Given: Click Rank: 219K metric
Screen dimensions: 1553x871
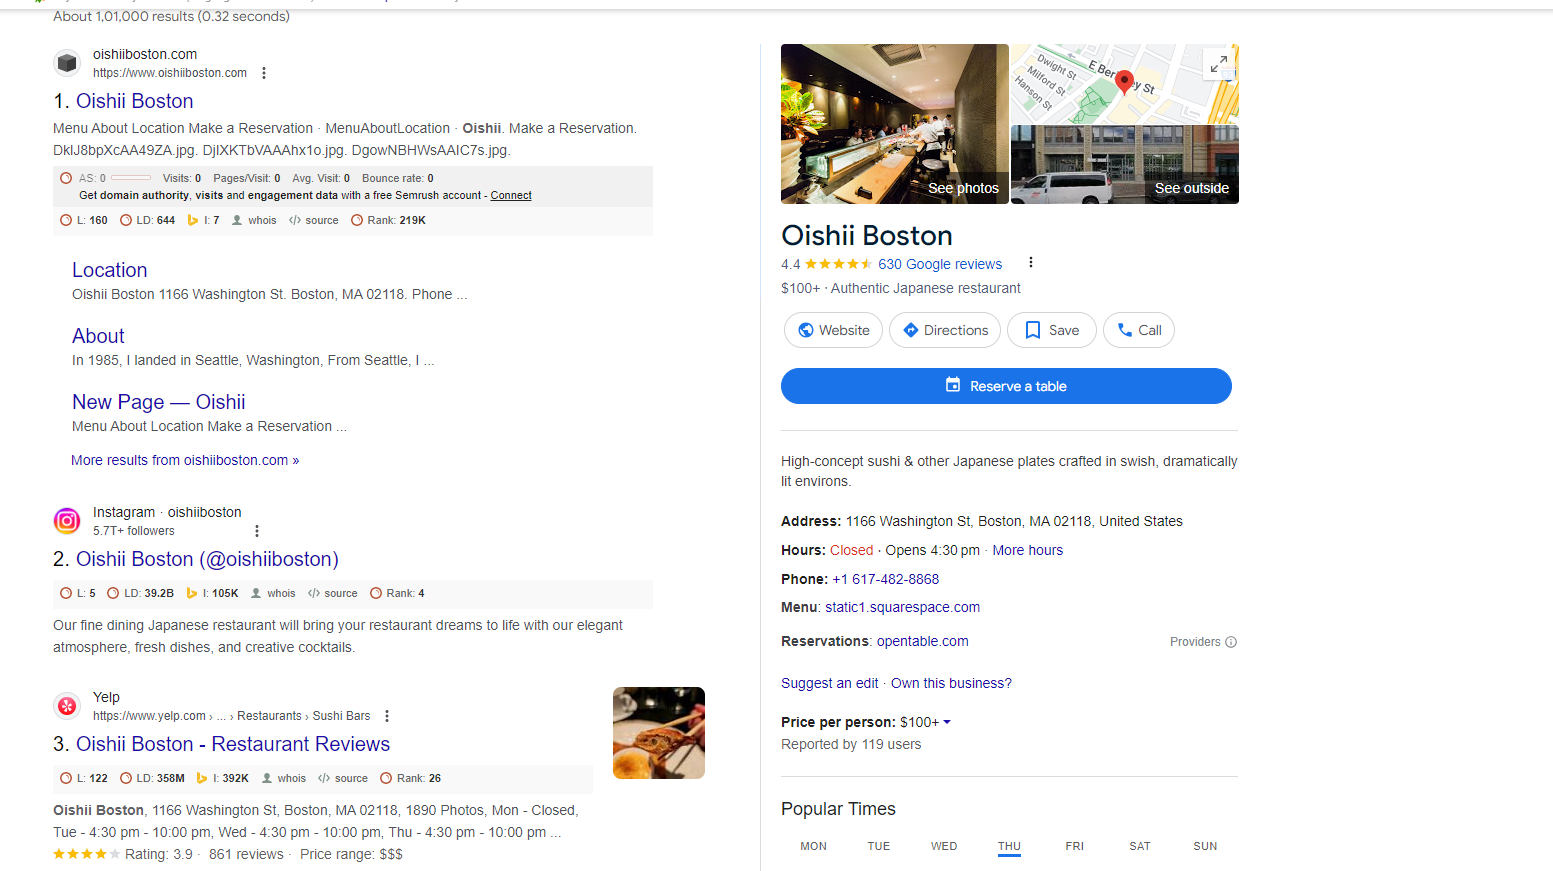Looking at the screenshot, I should pyautogui.click(x=388, y=220).
